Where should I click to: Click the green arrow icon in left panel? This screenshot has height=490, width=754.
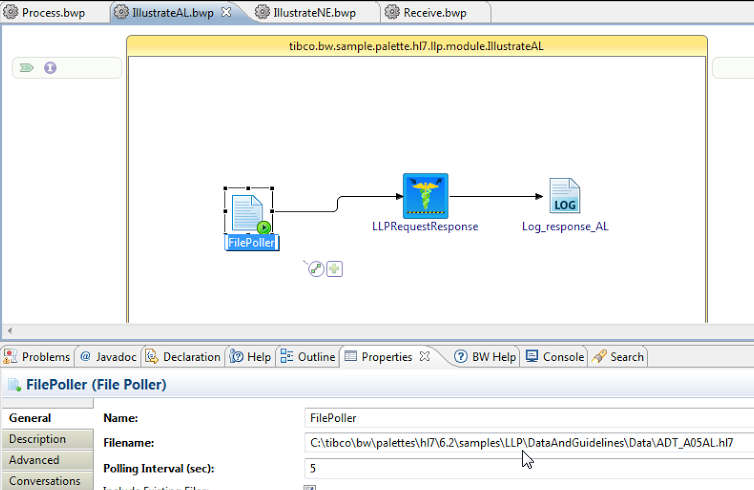[x=26, y=68]
